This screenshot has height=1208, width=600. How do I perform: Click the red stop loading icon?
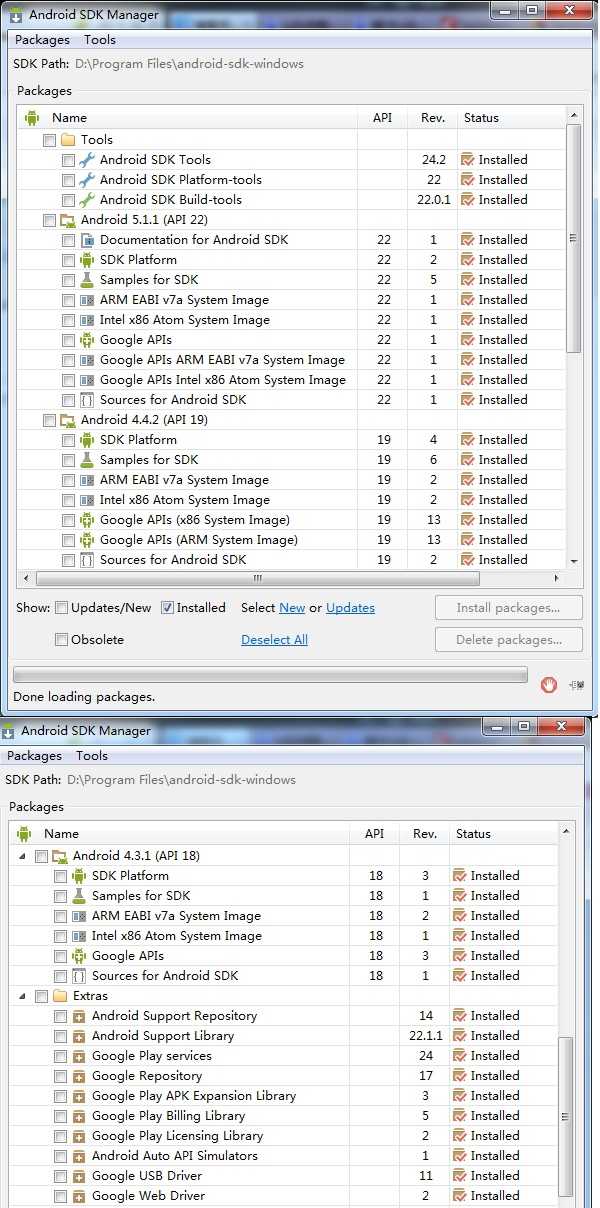click(548, 685)
